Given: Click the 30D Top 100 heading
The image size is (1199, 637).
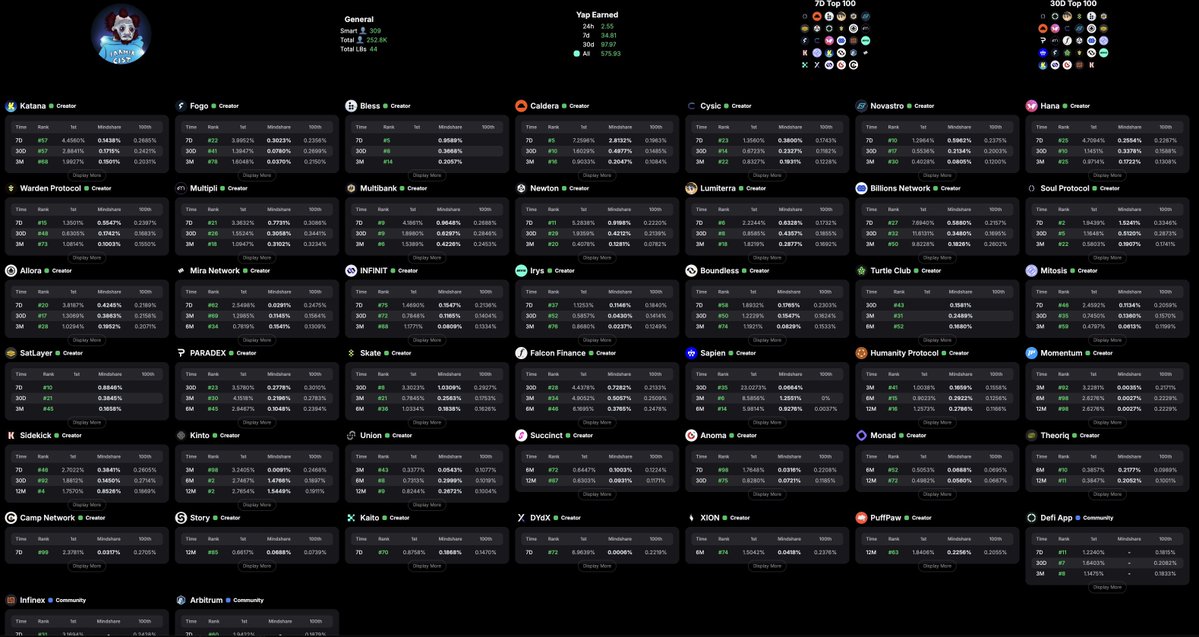Looking at the screenshot, I should tap(1073, 4).
